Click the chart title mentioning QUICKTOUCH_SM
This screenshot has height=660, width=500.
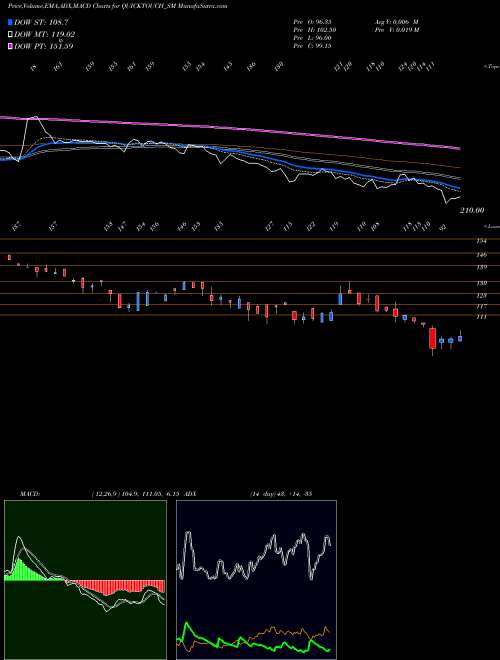coord(118,7)
